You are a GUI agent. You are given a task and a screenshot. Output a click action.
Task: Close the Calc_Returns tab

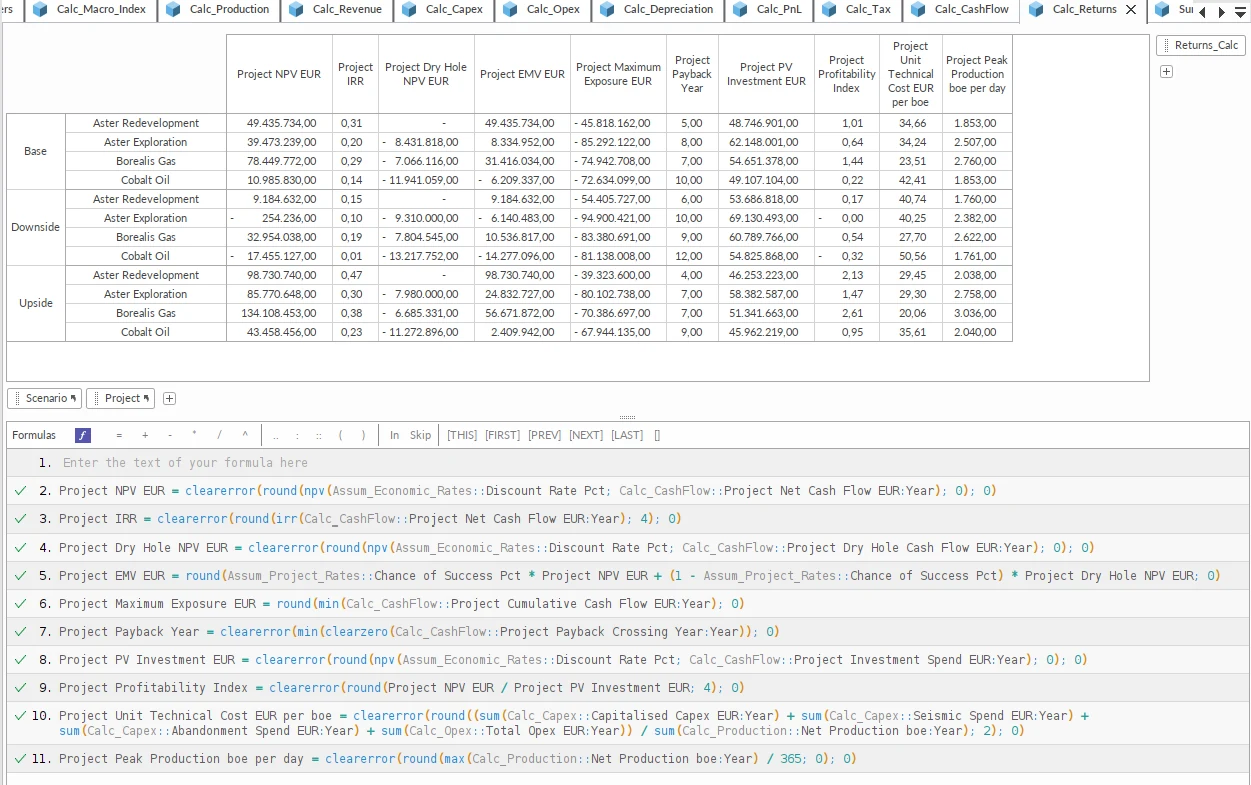pyautogui.click(x=1131, y=10)
